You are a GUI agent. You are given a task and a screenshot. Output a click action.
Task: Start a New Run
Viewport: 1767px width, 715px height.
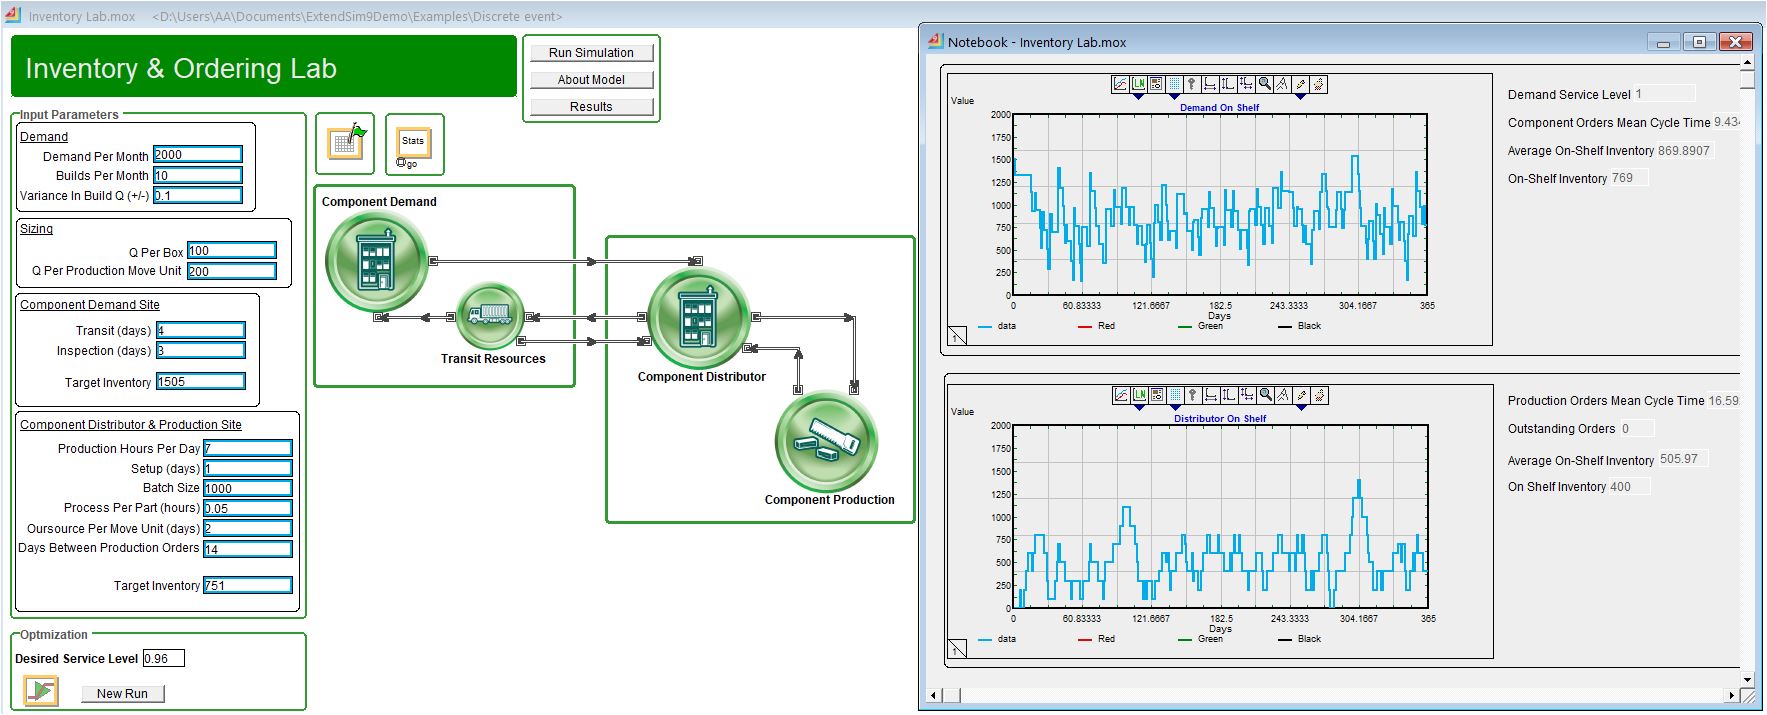click(x=122, y=693)
